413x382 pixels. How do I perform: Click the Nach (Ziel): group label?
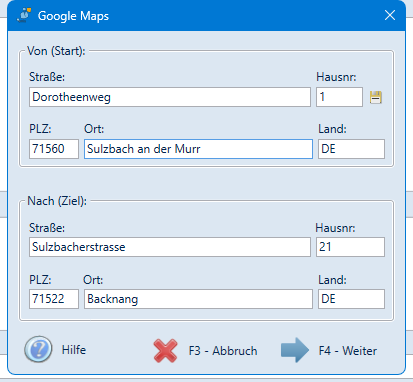57,201
